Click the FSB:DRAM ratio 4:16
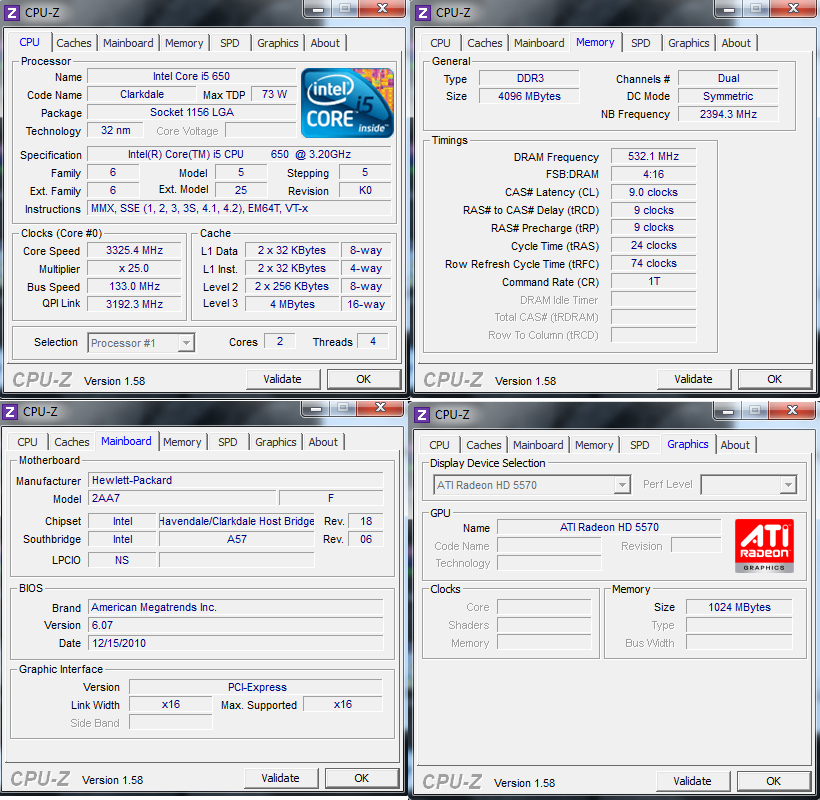The height and width of the screenshot is (800, 820). 654,174
